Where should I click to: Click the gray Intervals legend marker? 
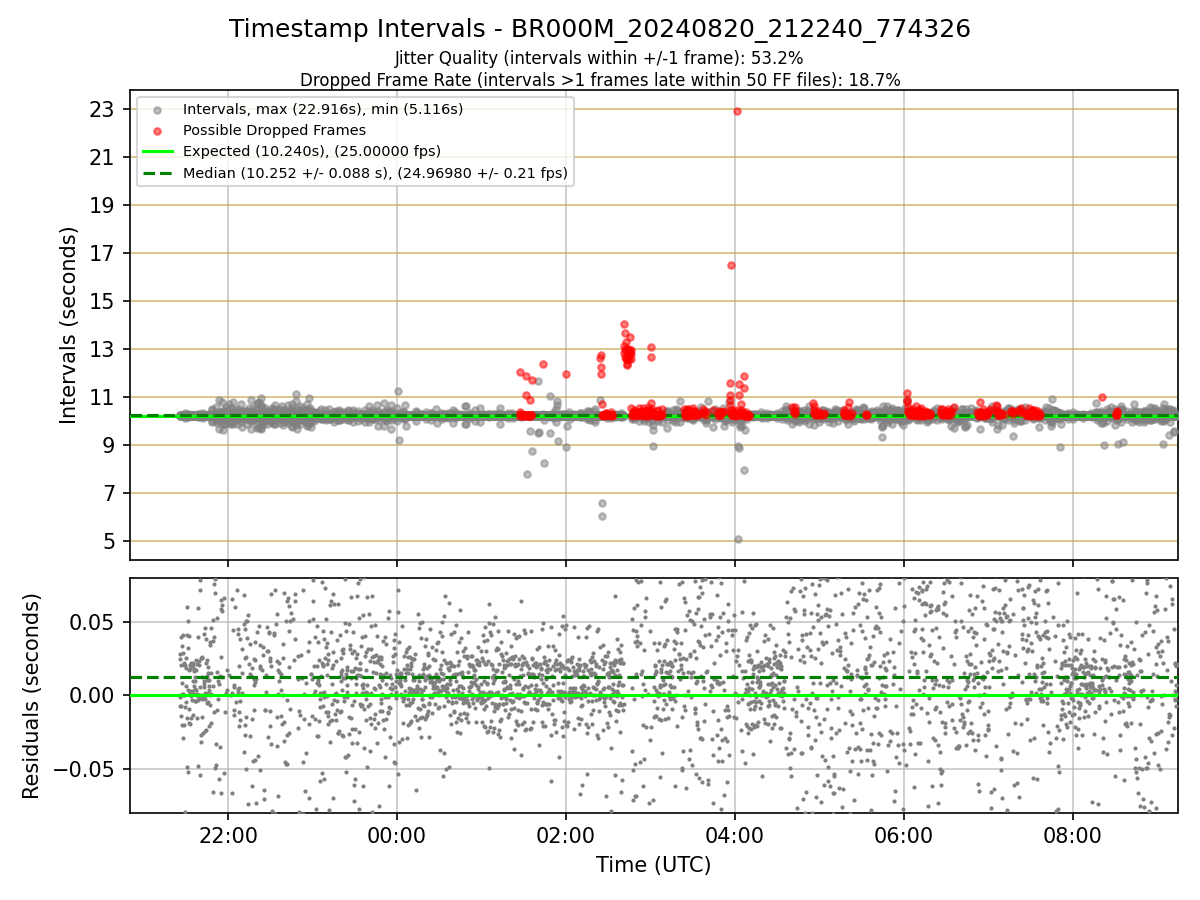pos(157,109)
